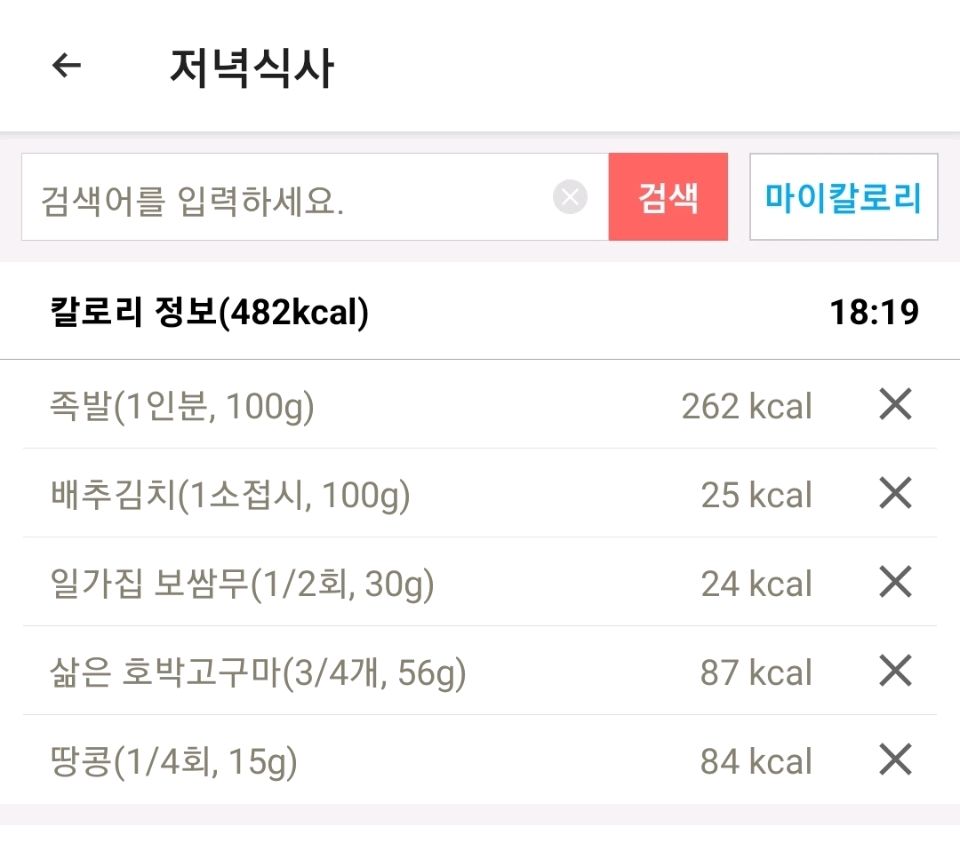Click the 87 kcal value
This screenshot has height=843, width=960.
pyautogui.click(x=756, y=673)
